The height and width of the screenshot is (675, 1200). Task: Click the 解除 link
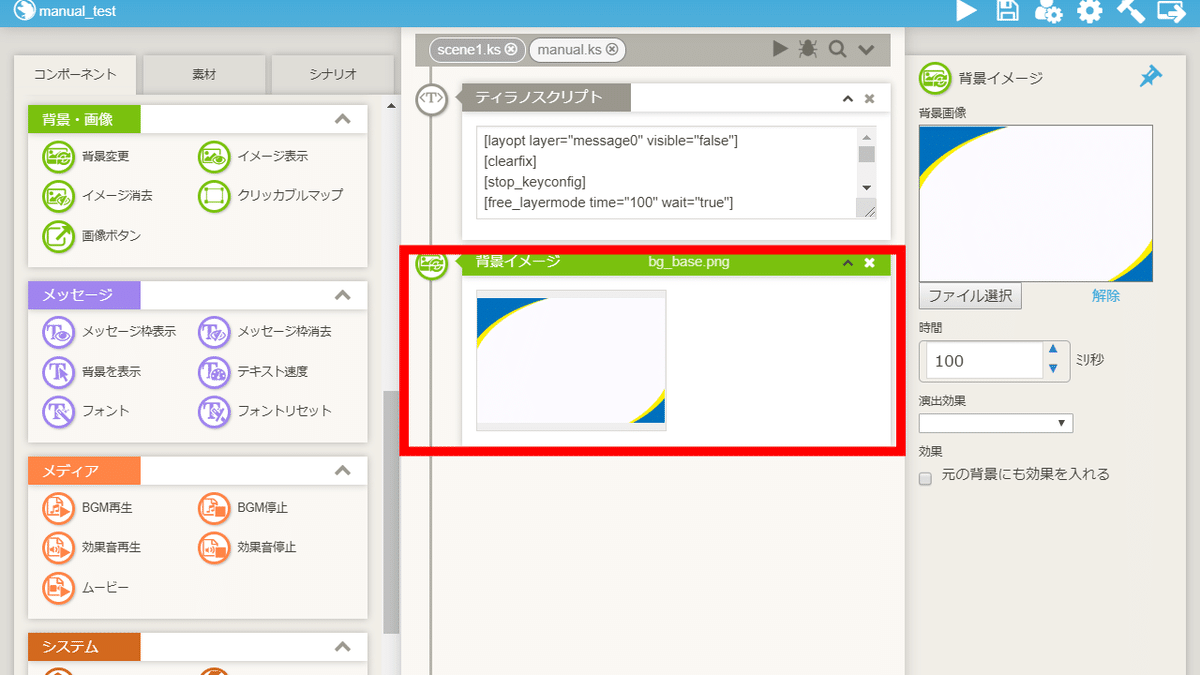click(x=1106, y=296)
